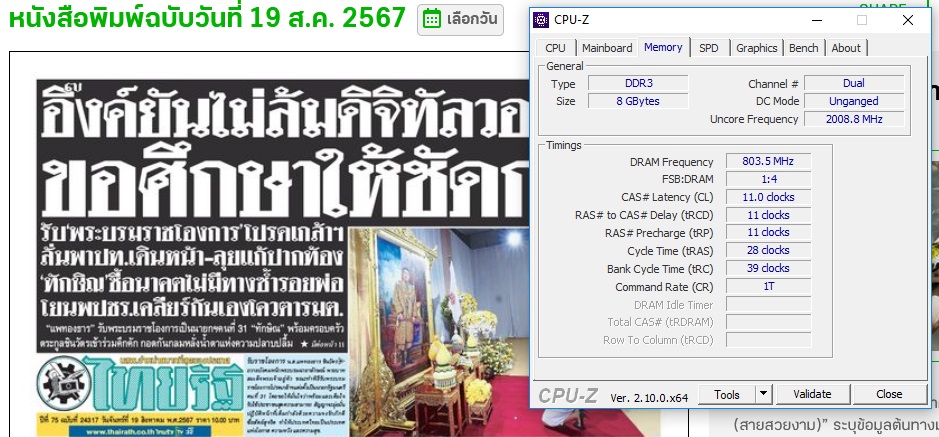939x437 pixels.
Task: Switch to the Graphics tab
Action: (x=756, y=48)
